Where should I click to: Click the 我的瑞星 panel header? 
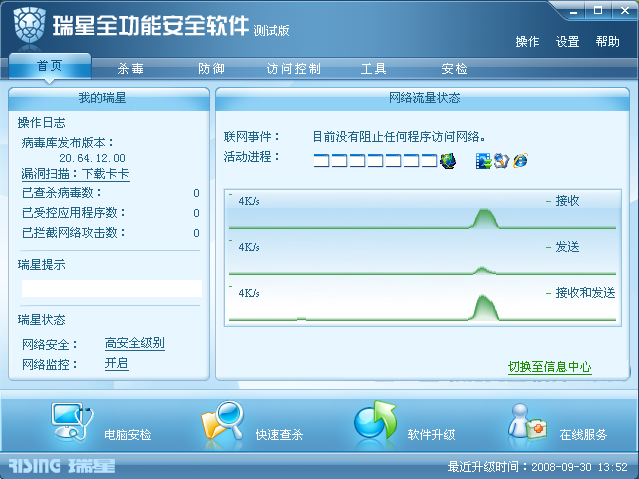(x=109, y=98)
